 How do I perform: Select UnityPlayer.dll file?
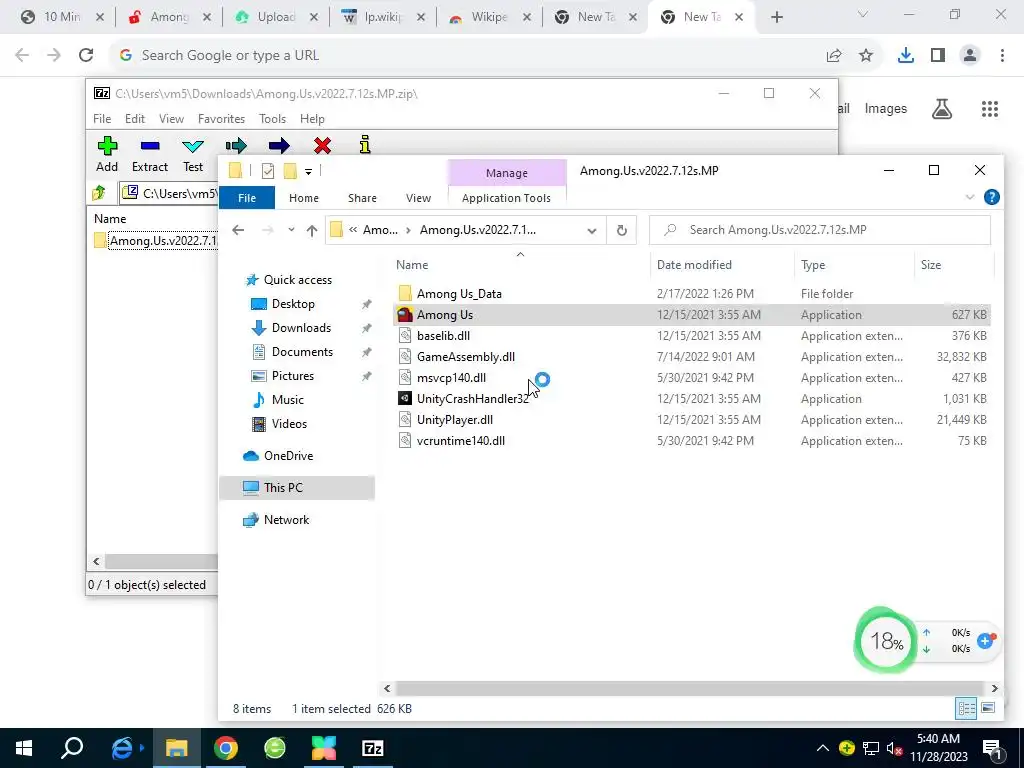[x=455, y=420]
